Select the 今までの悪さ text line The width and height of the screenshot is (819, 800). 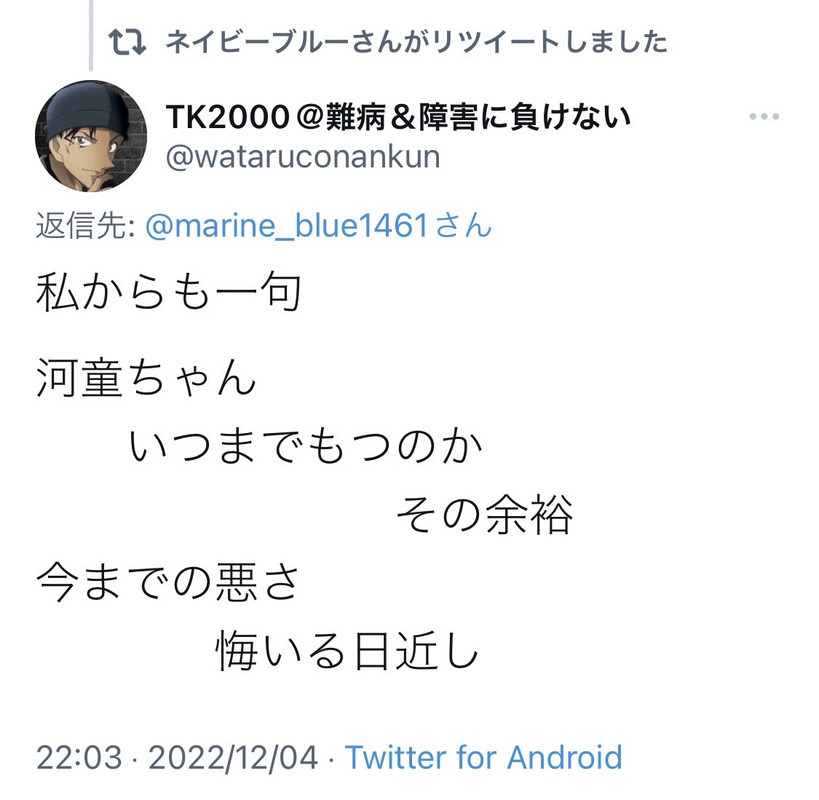click(x=168, y=583)
